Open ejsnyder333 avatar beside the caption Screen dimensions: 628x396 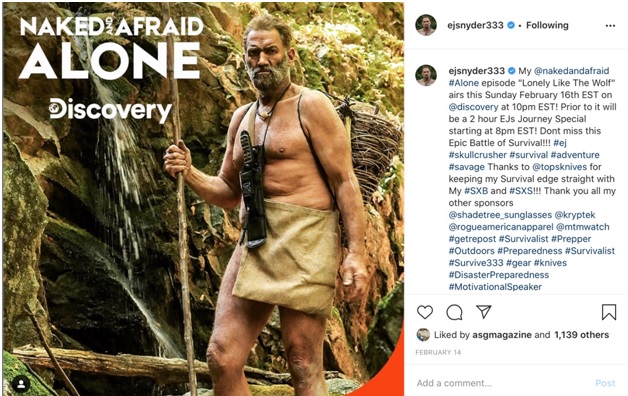[x=426, y=76]
